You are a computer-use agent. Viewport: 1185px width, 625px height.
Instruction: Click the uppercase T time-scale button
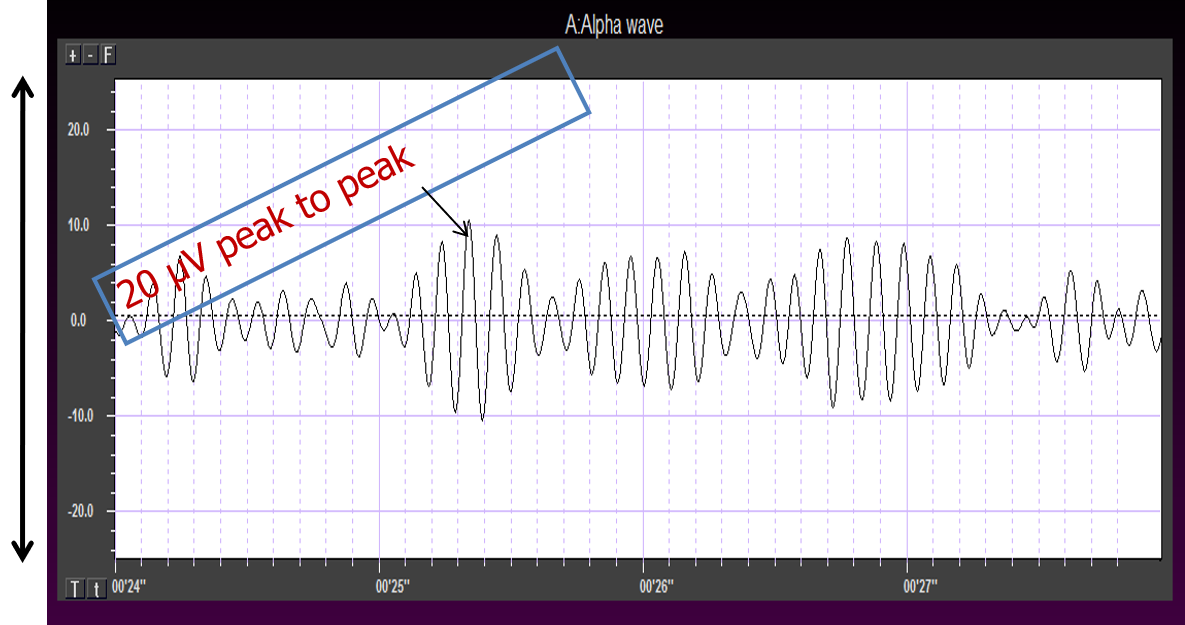coord(75,588)
